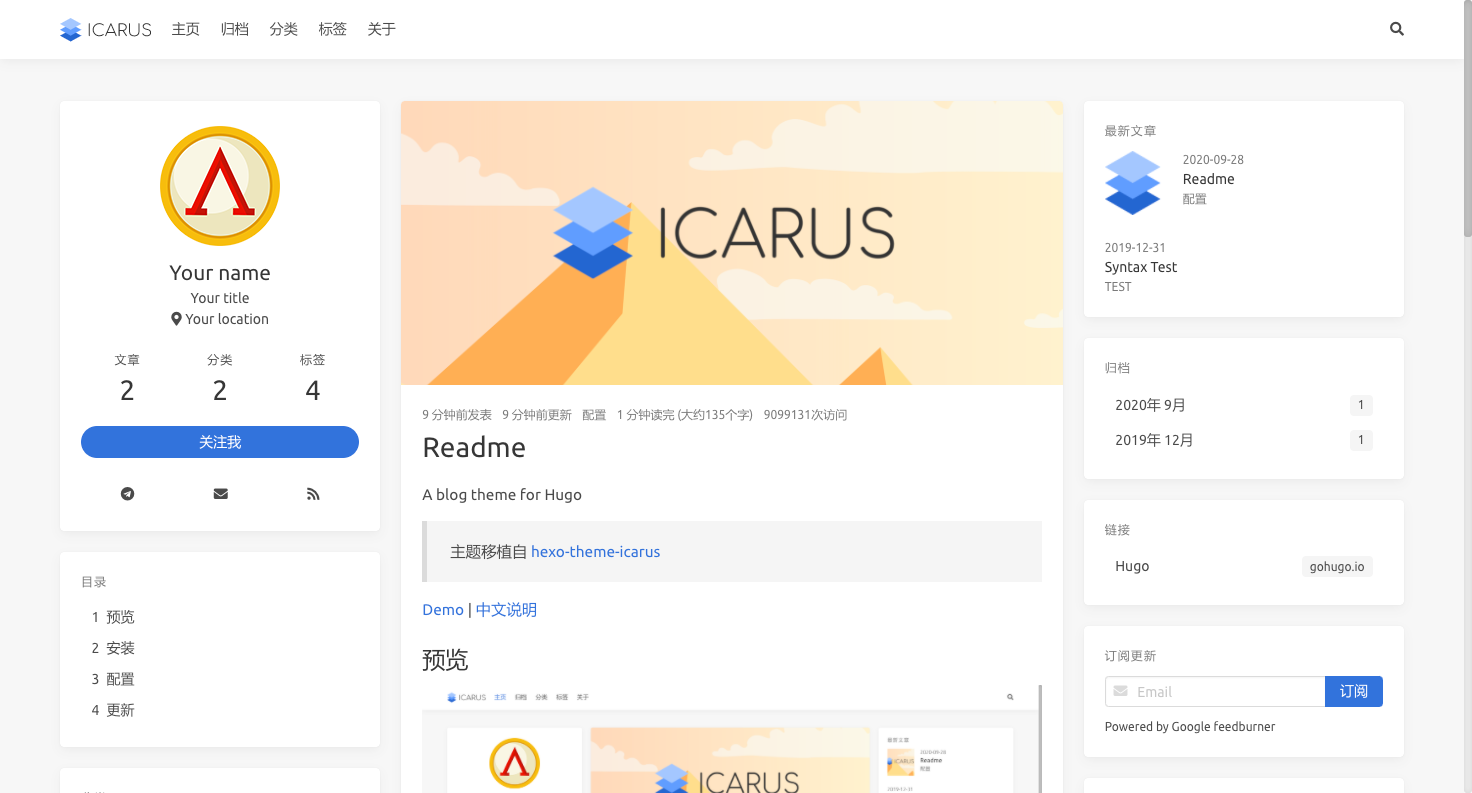Click the 预览 section heading
This screenshot has height=793, width=1472.
click(x=446, y=660)
